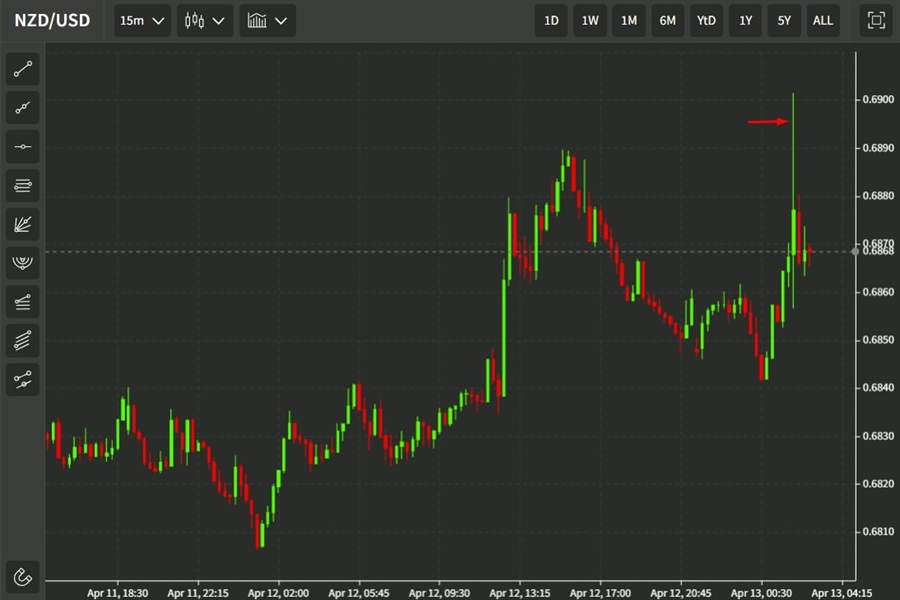Screen dimensions: 900x600
Task: Select the parallel channel drawing tool
Action: coord(22,301)
